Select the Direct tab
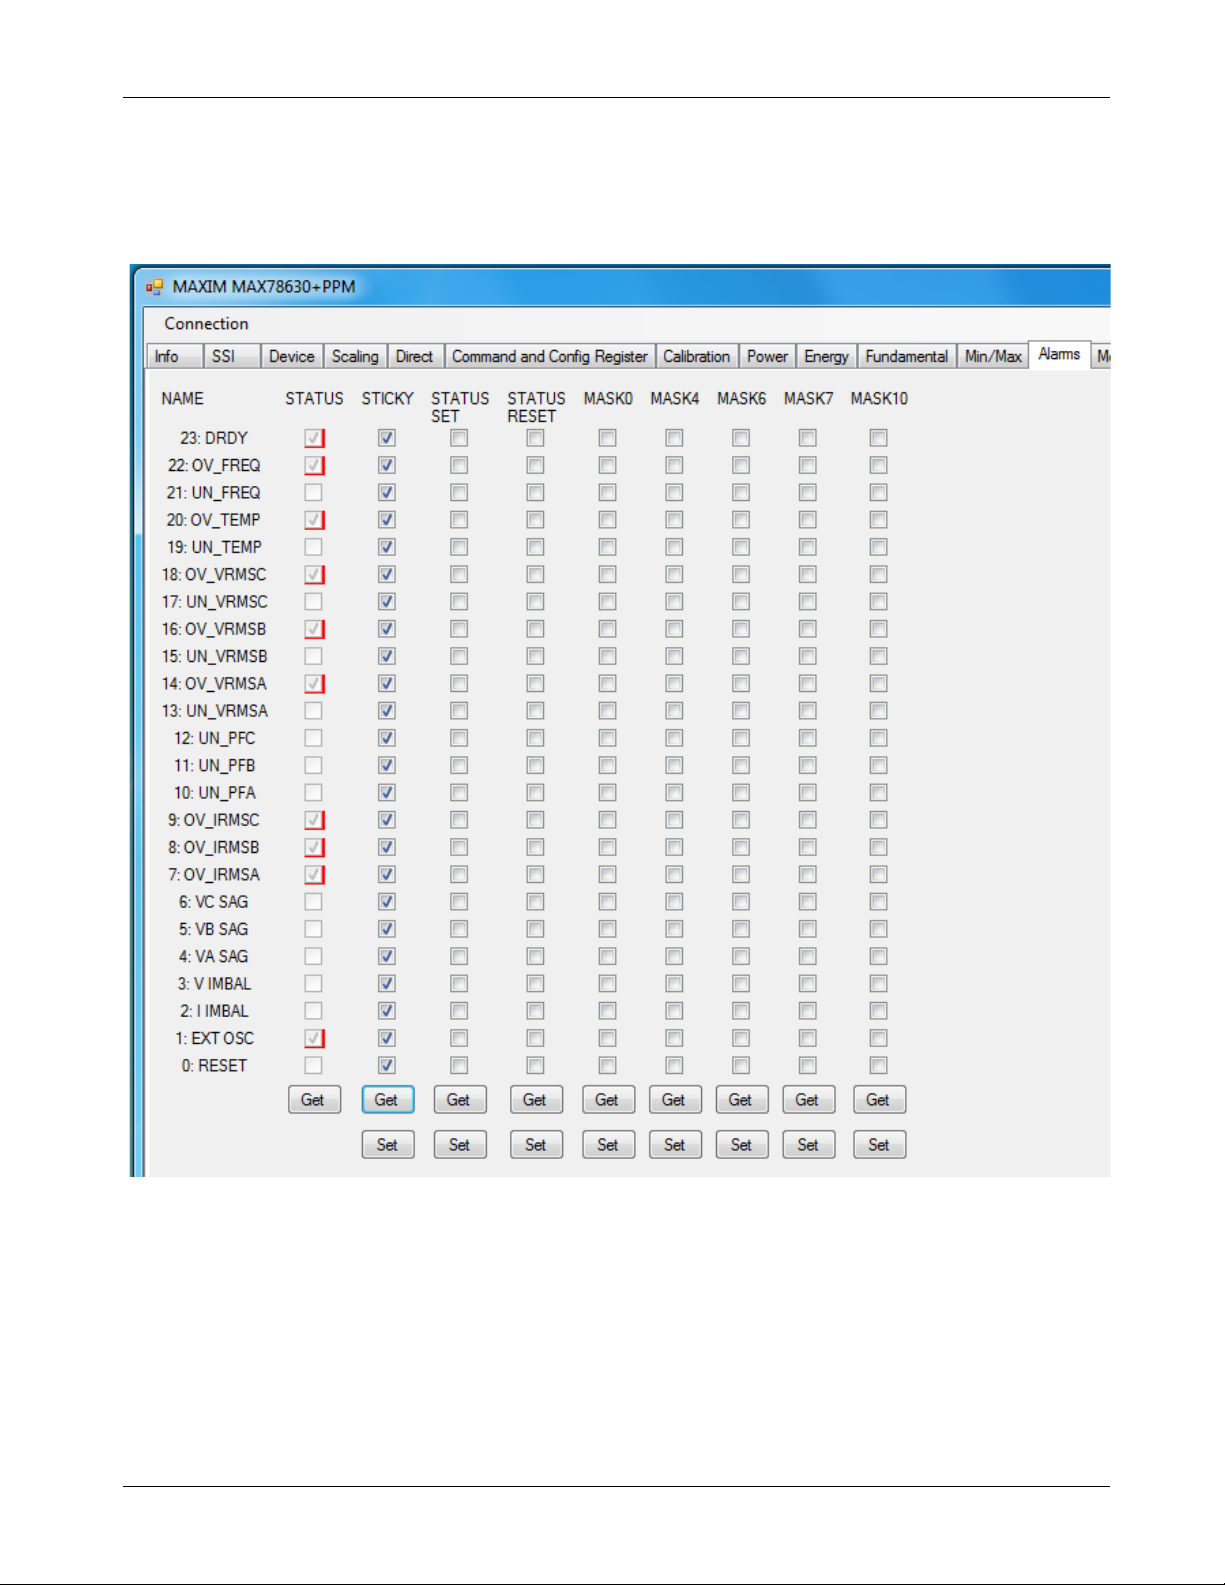 [x=415, y=357]
